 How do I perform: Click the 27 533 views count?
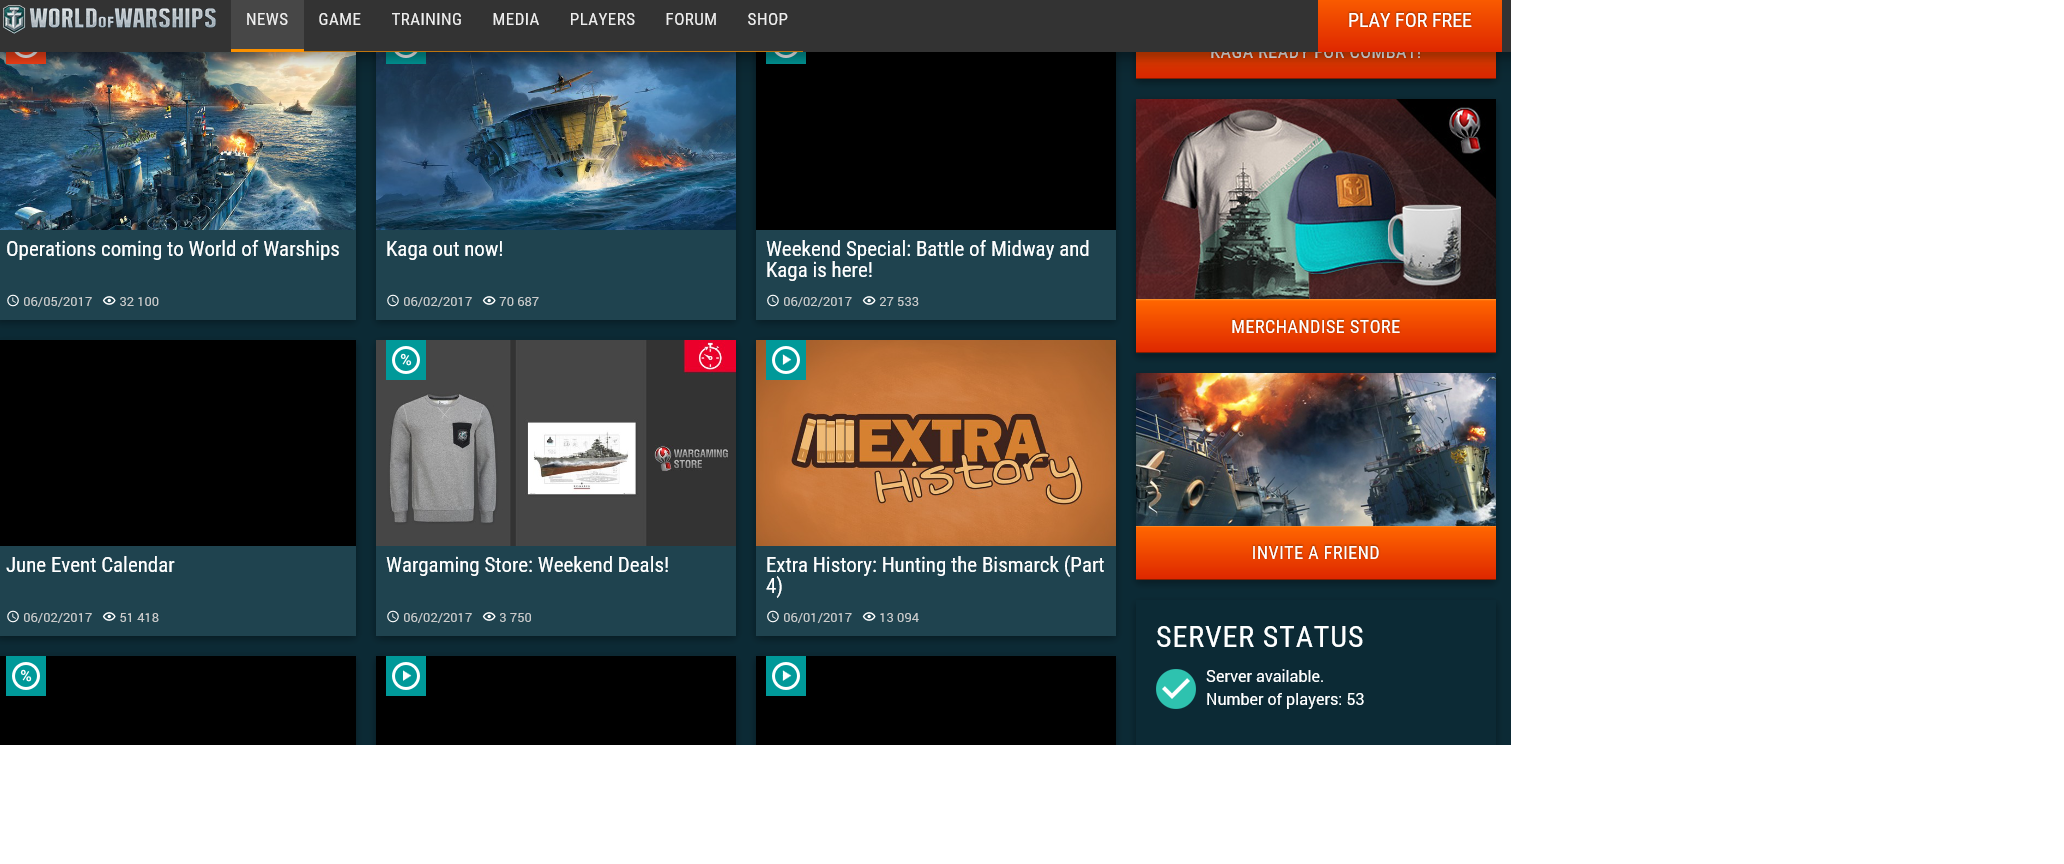click(899, 301)
